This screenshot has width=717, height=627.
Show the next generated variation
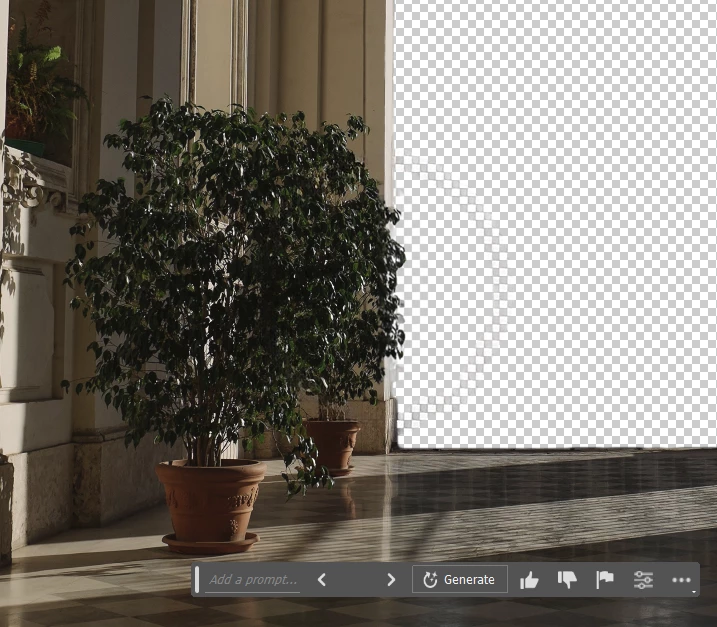(x=391, y=580)
